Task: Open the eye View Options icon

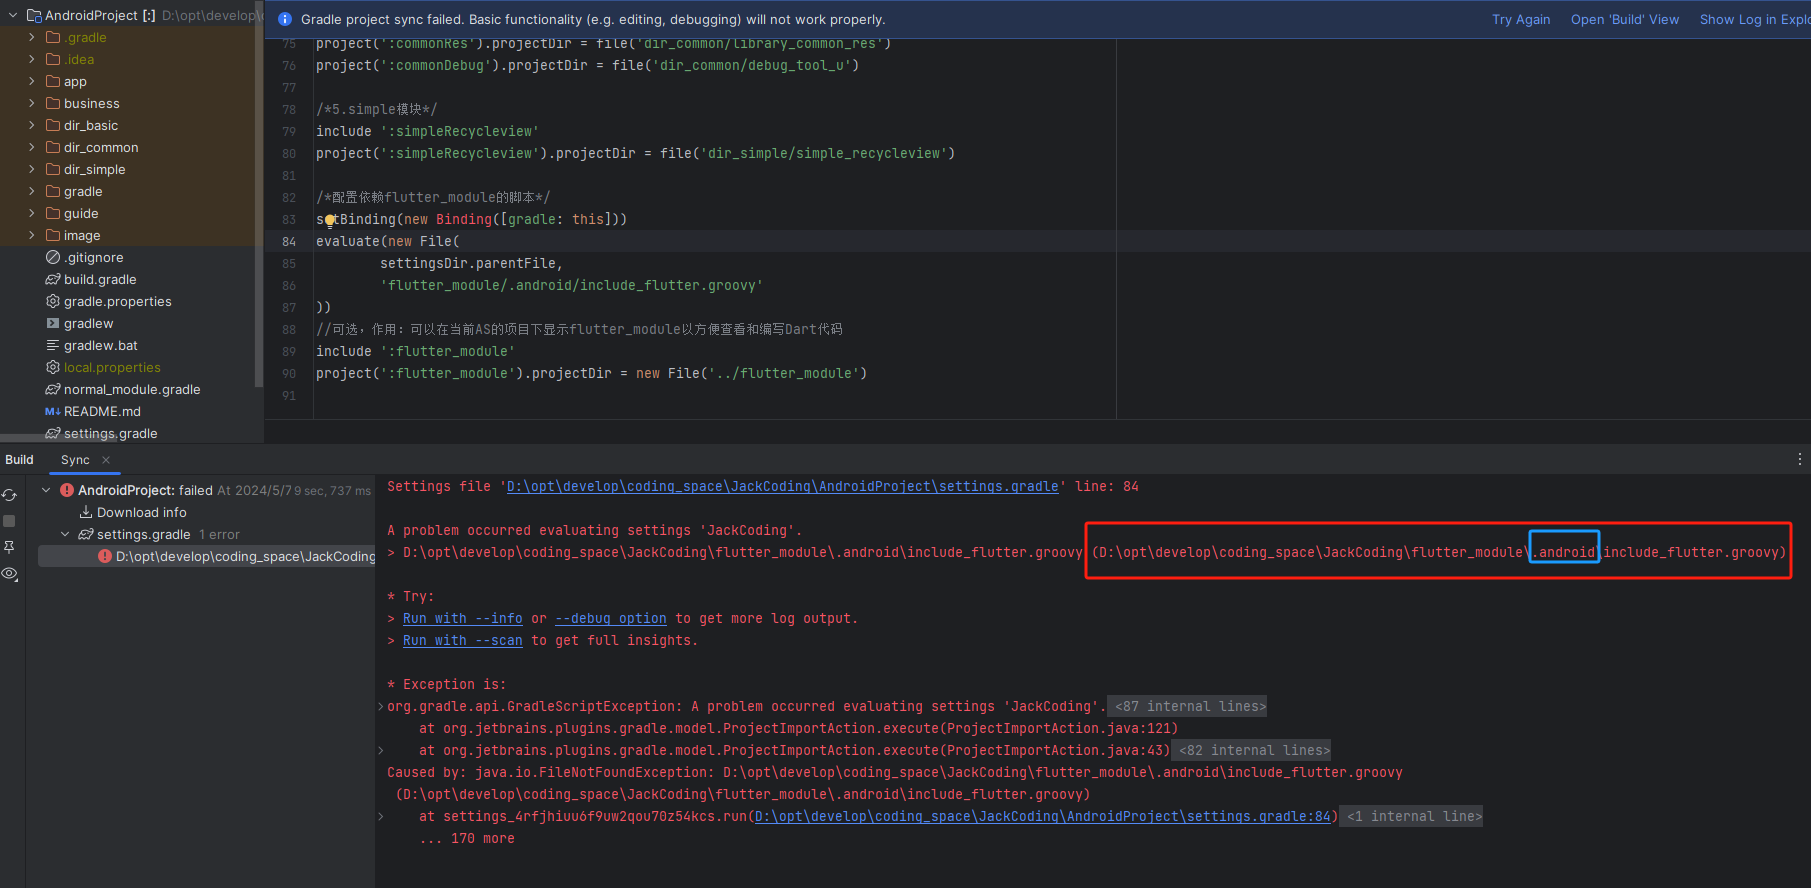Action: pos(9,573)
